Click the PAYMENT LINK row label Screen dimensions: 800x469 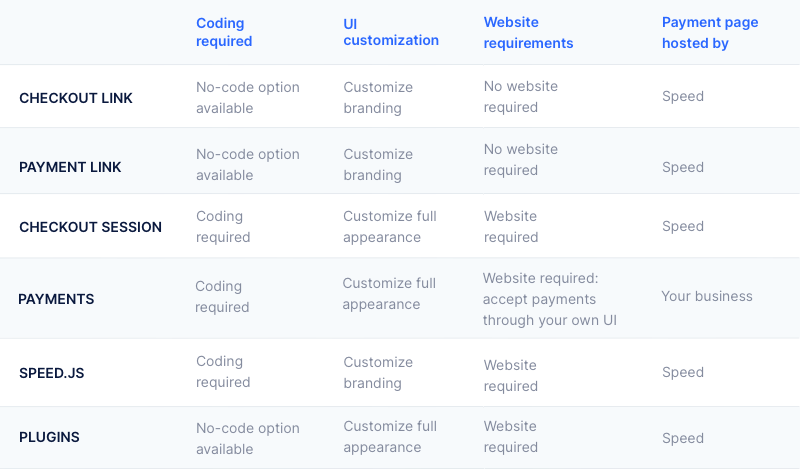pos(70,167)
